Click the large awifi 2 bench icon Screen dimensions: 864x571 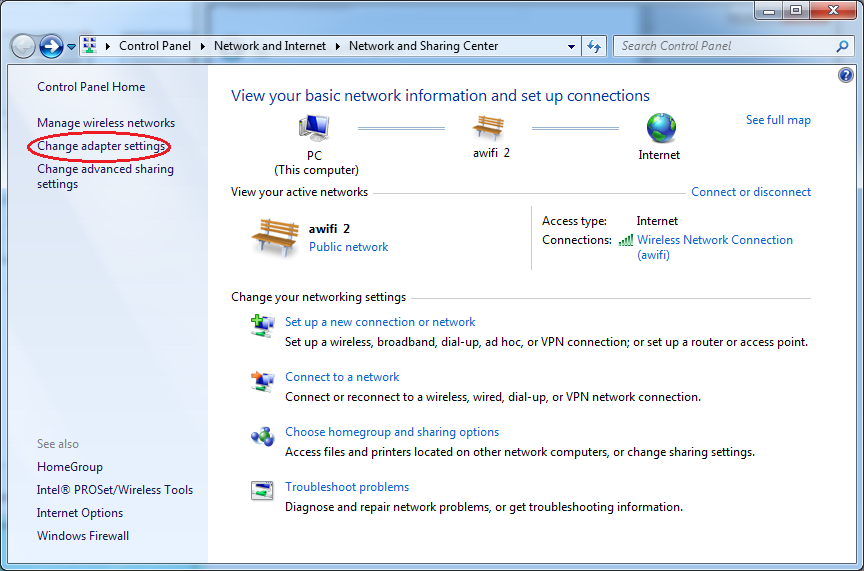click(275, 238)
